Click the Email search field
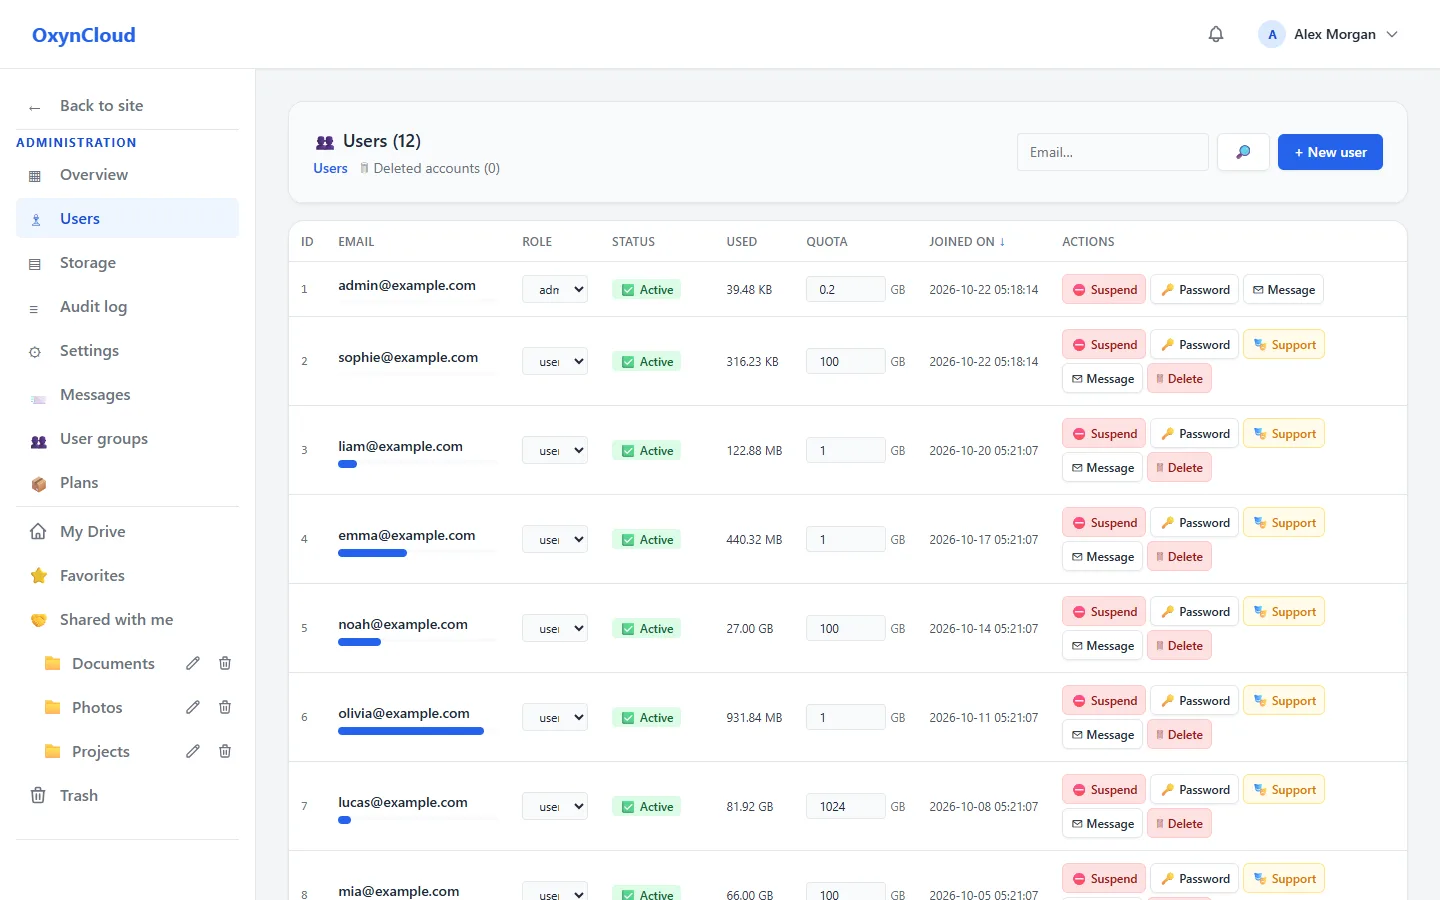Image resolution: width=1440 pixels, height=900 pixels. [1113, 152]
